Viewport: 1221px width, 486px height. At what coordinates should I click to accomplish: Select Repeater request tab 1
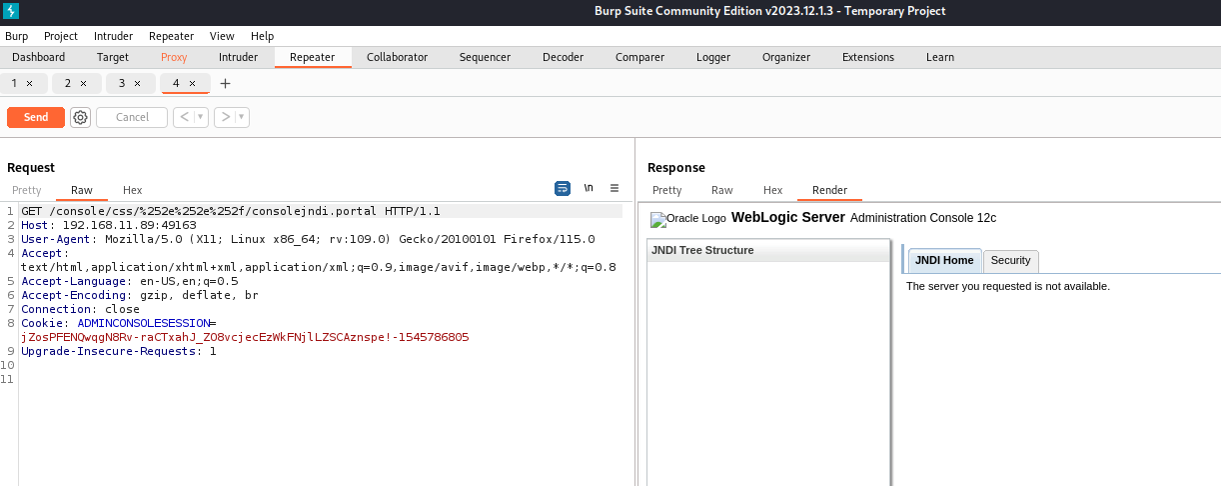15,84
